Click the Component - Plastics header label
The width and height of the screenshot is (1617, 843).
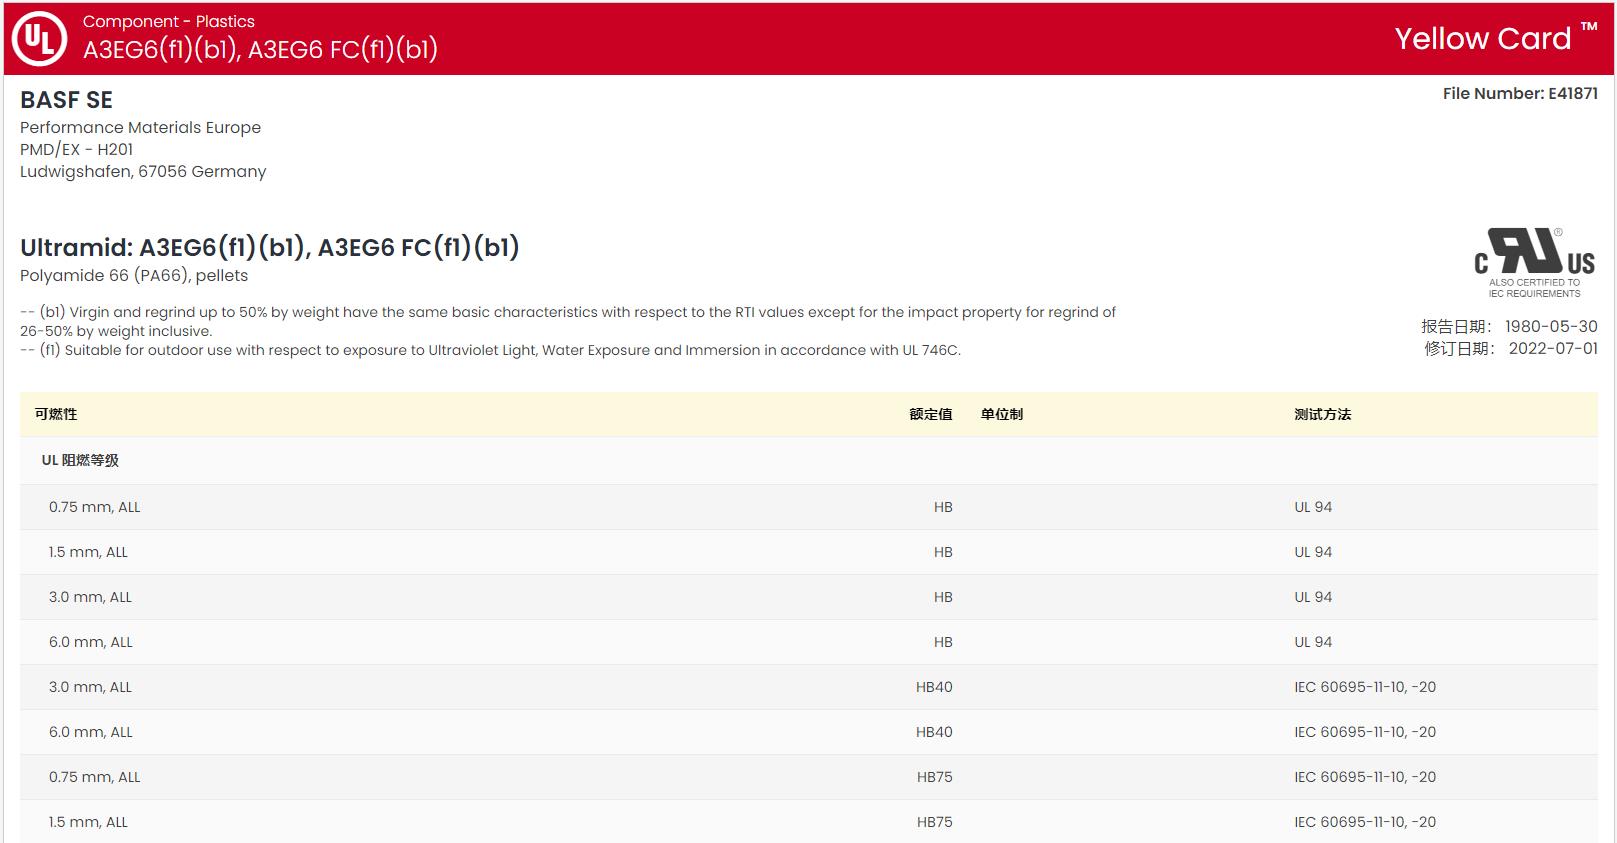(x=168, y=21)
